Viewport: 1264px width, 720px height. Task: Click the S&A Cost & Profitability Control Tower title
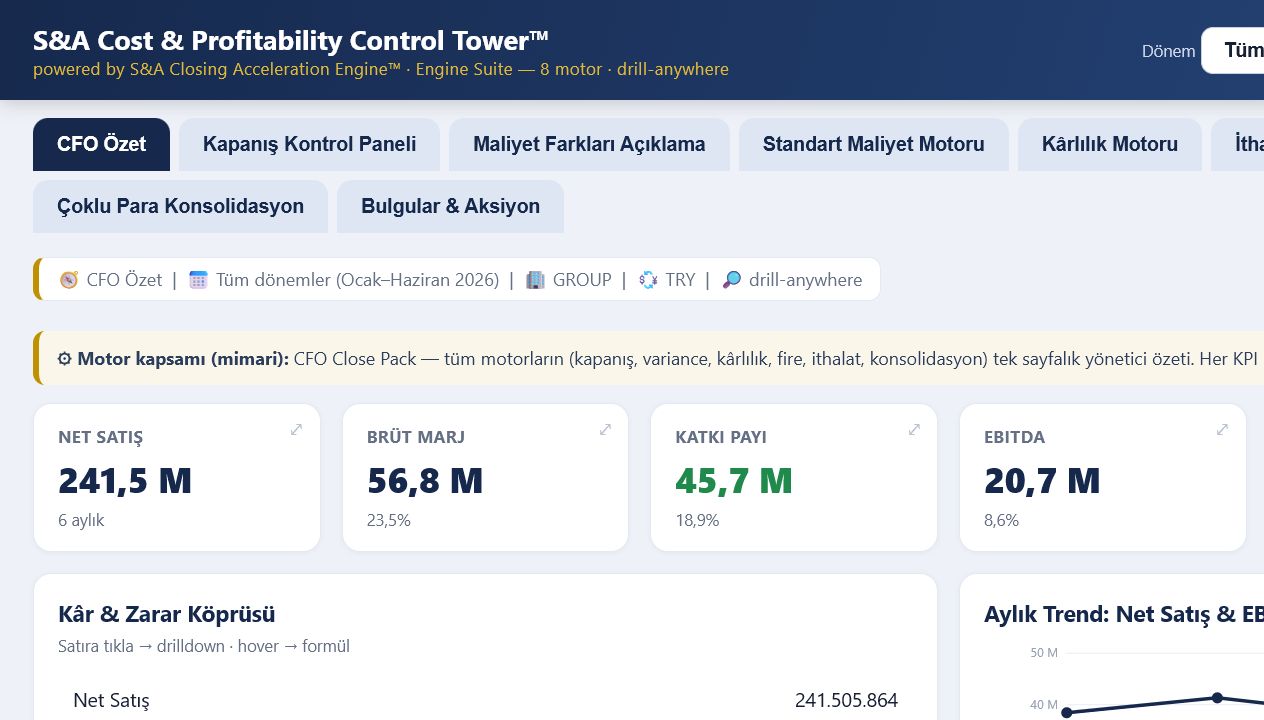(291, 40)
